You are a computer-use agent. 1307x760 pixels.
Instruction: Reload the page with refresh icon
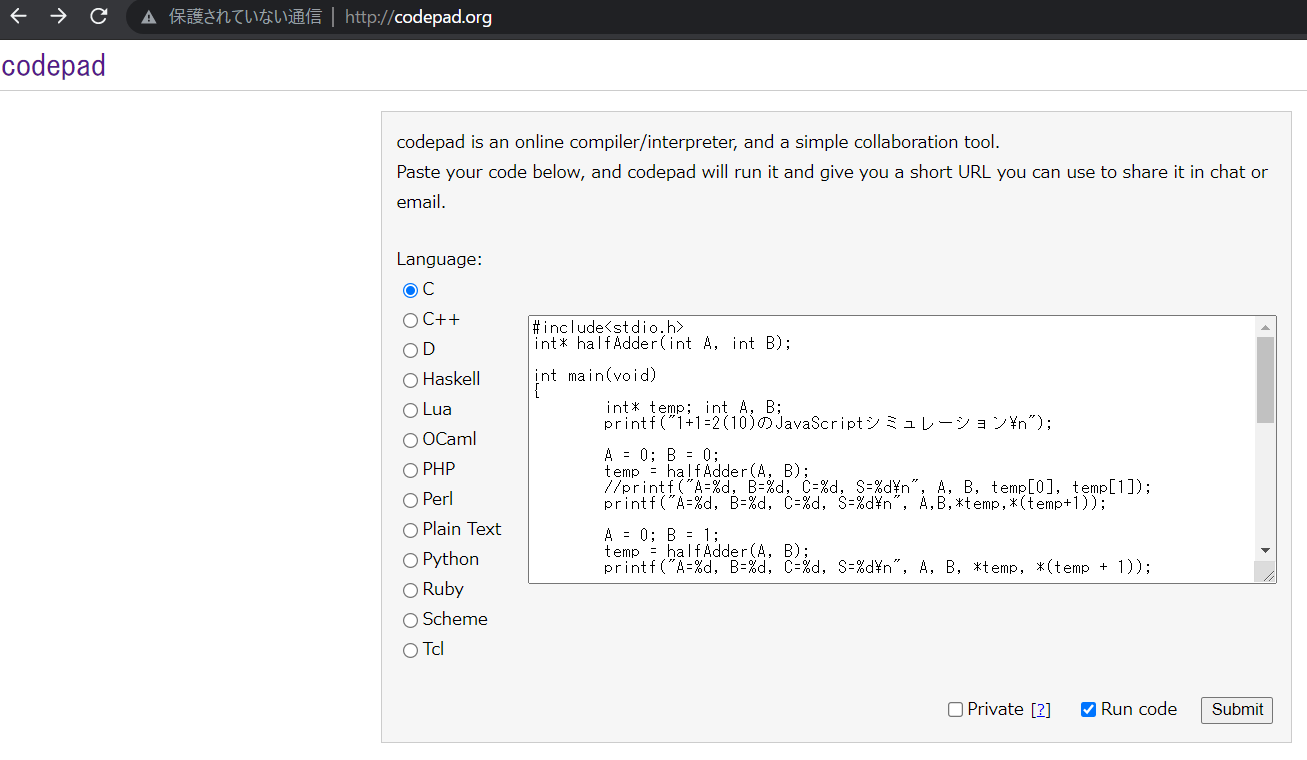click(x=98, y=16)
